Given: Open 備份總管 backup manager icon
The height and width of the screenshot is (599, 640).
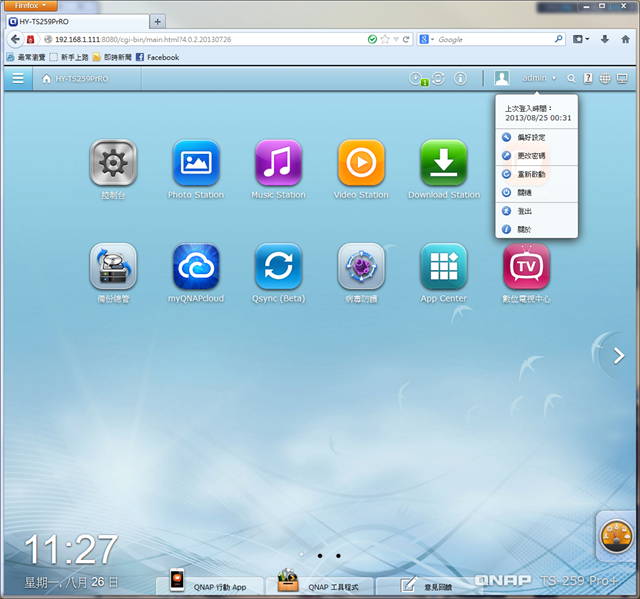Looking at the screenshot, I should pos(113,266).
